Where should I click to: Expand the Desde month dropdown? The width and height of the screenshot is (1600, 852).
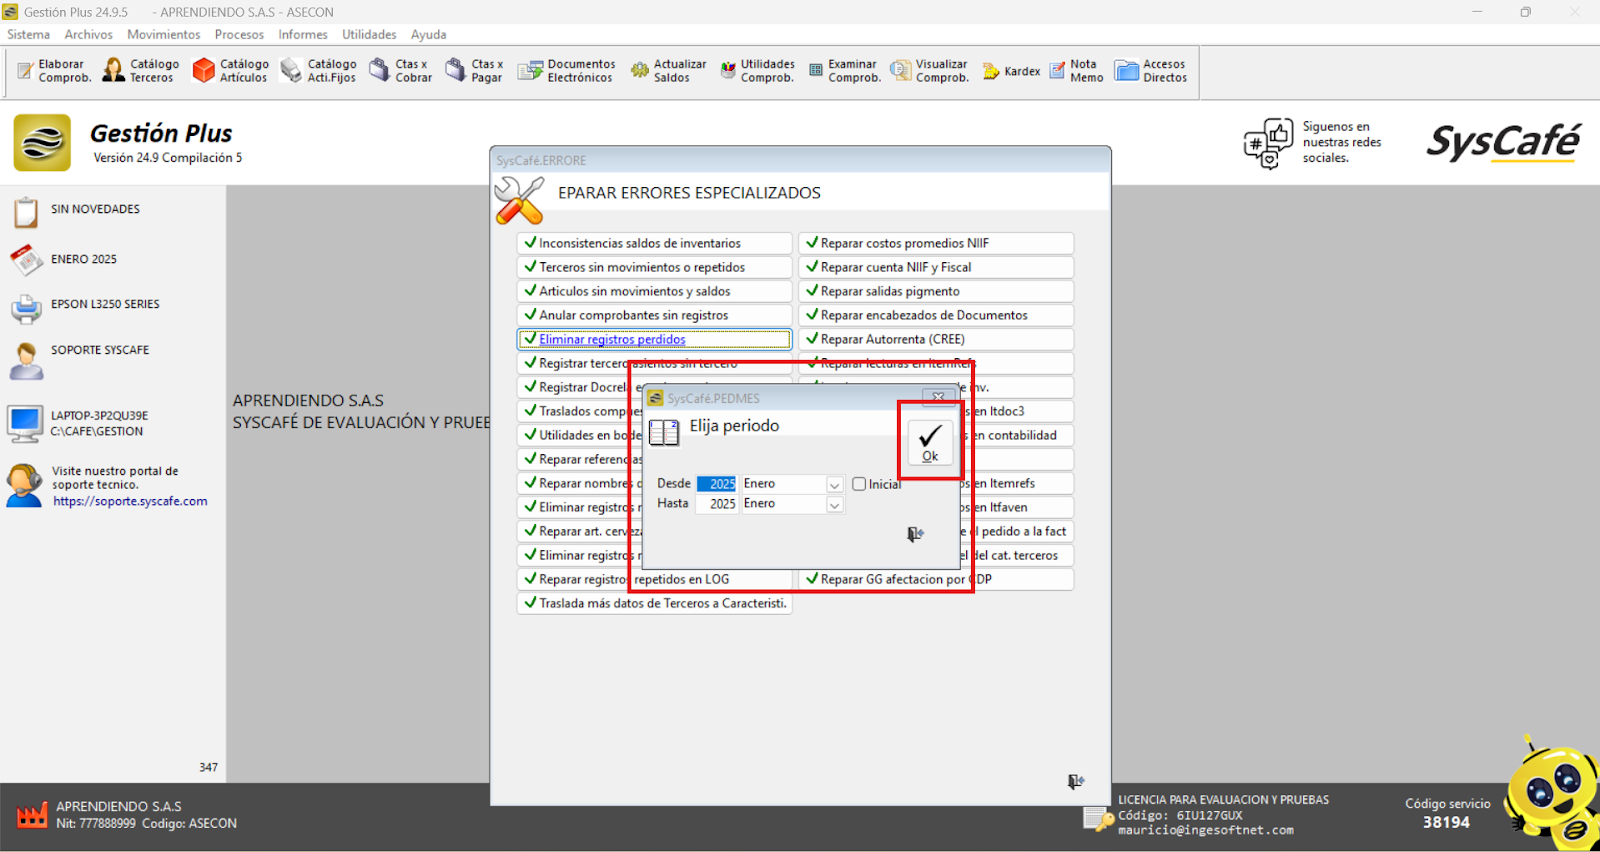[x=834, y=485]
